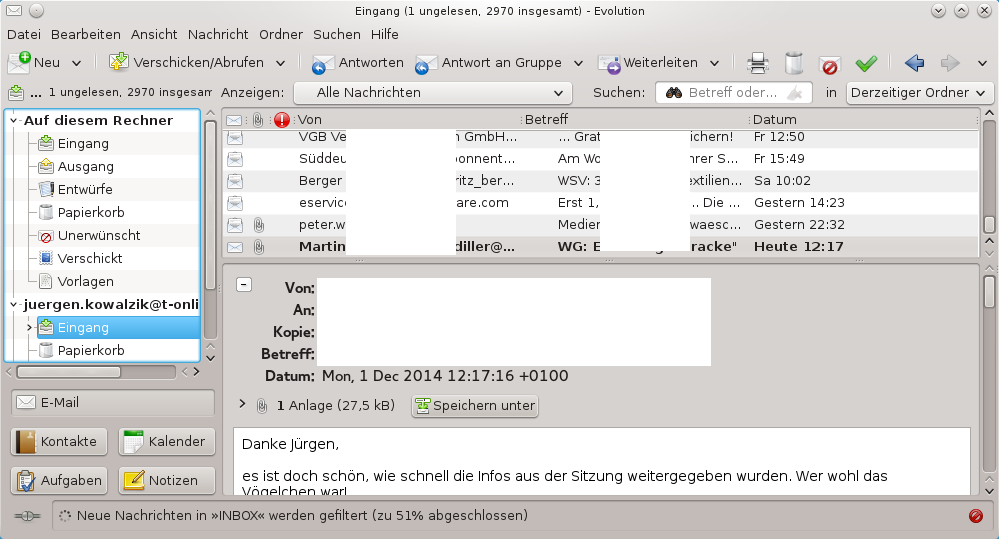This screenshot has height=539, width=999.
Task: Switch to Kontakte view
Action: coord(59,442)
